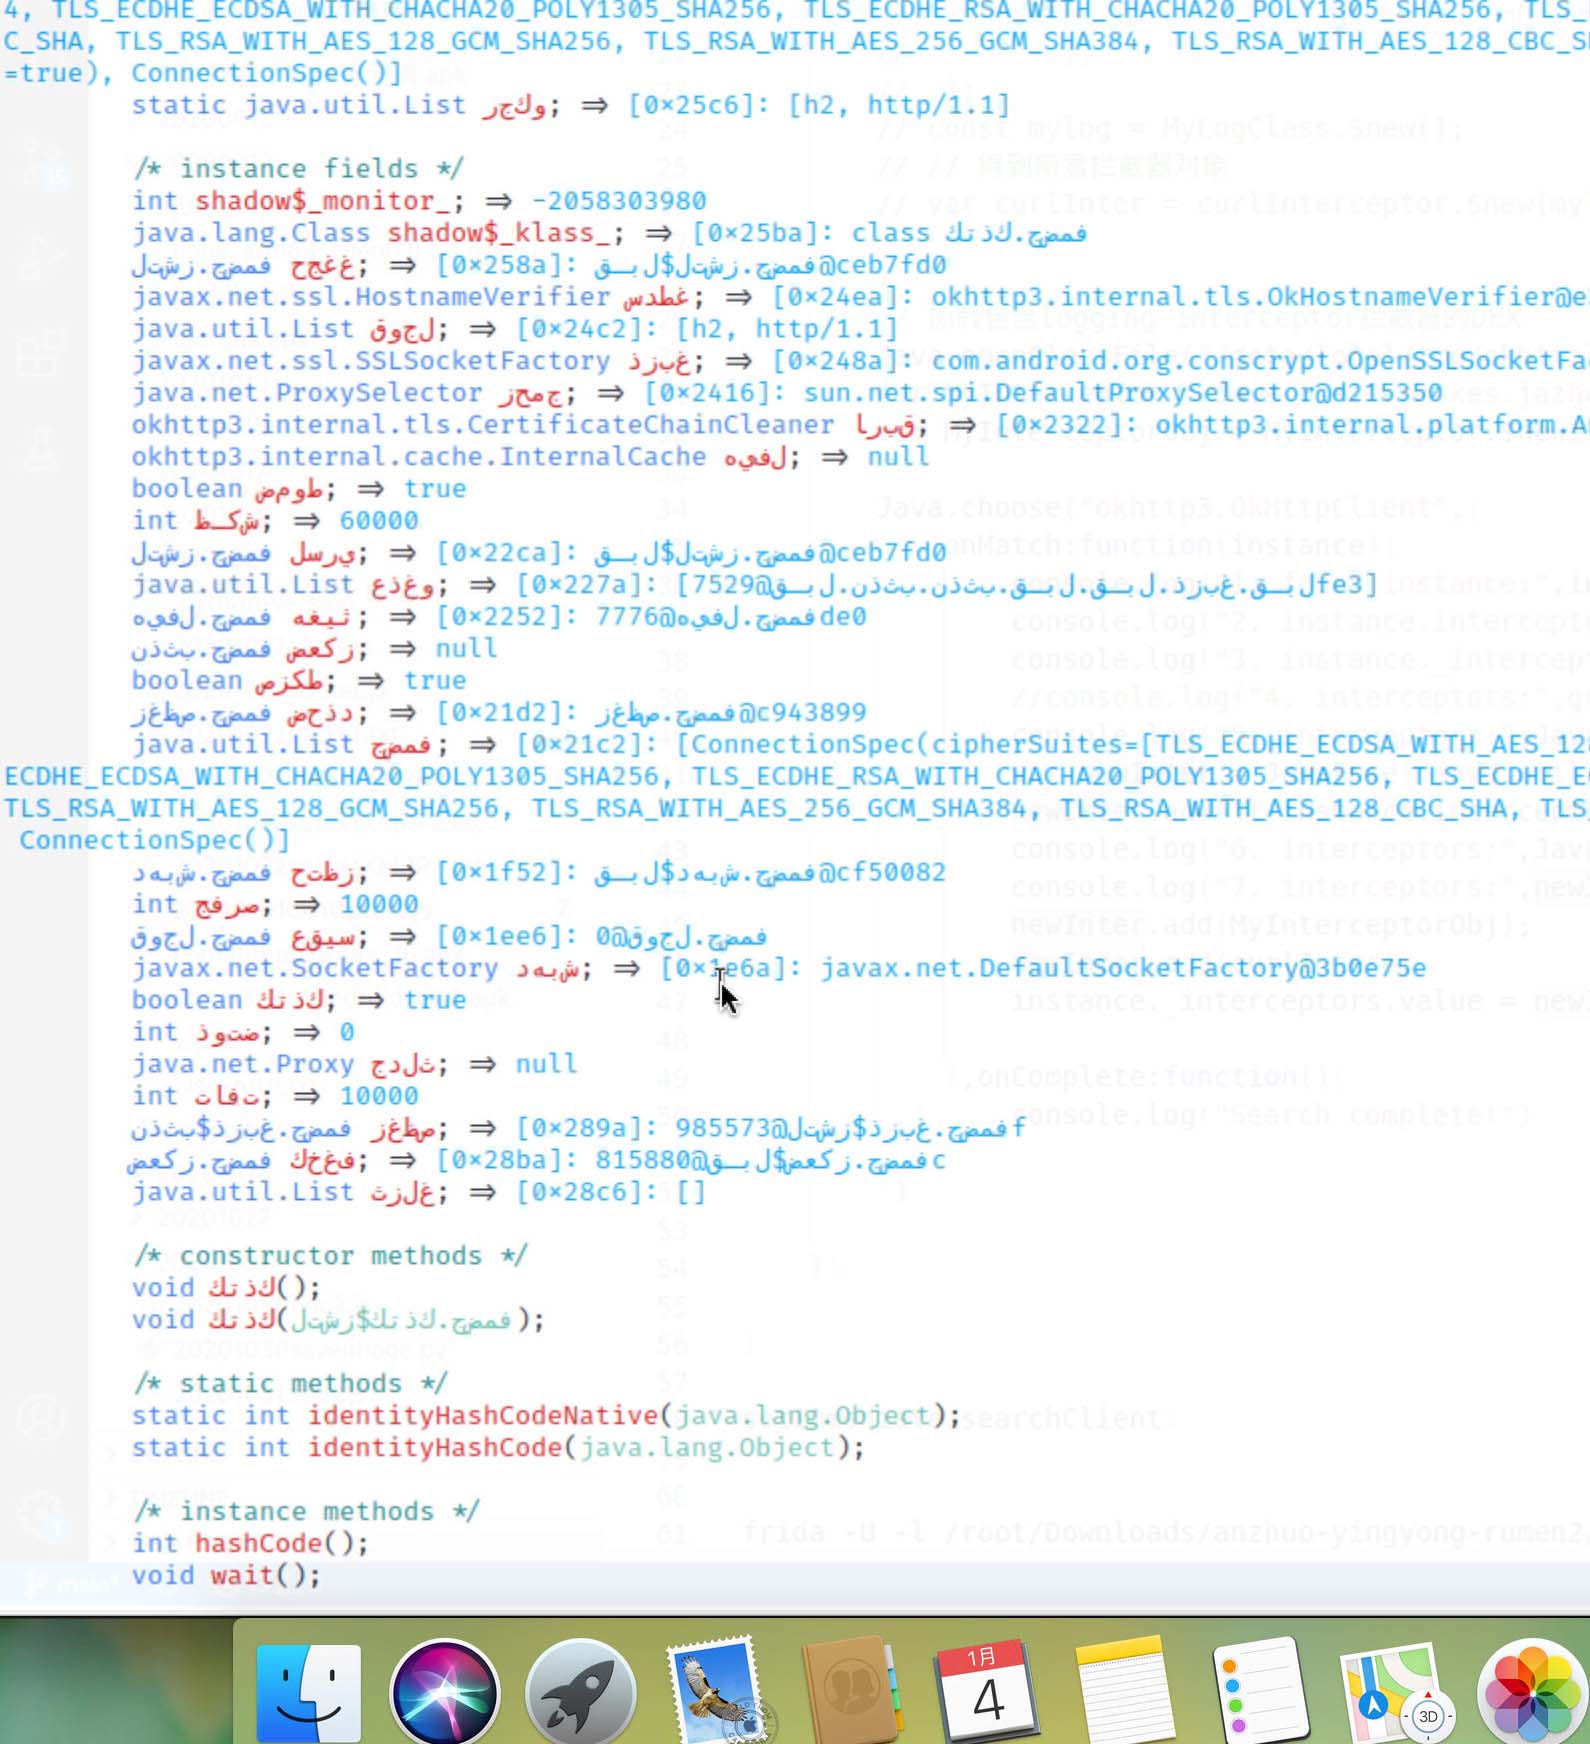Click the "/* constructor methods */" comment

point(330,1256)
